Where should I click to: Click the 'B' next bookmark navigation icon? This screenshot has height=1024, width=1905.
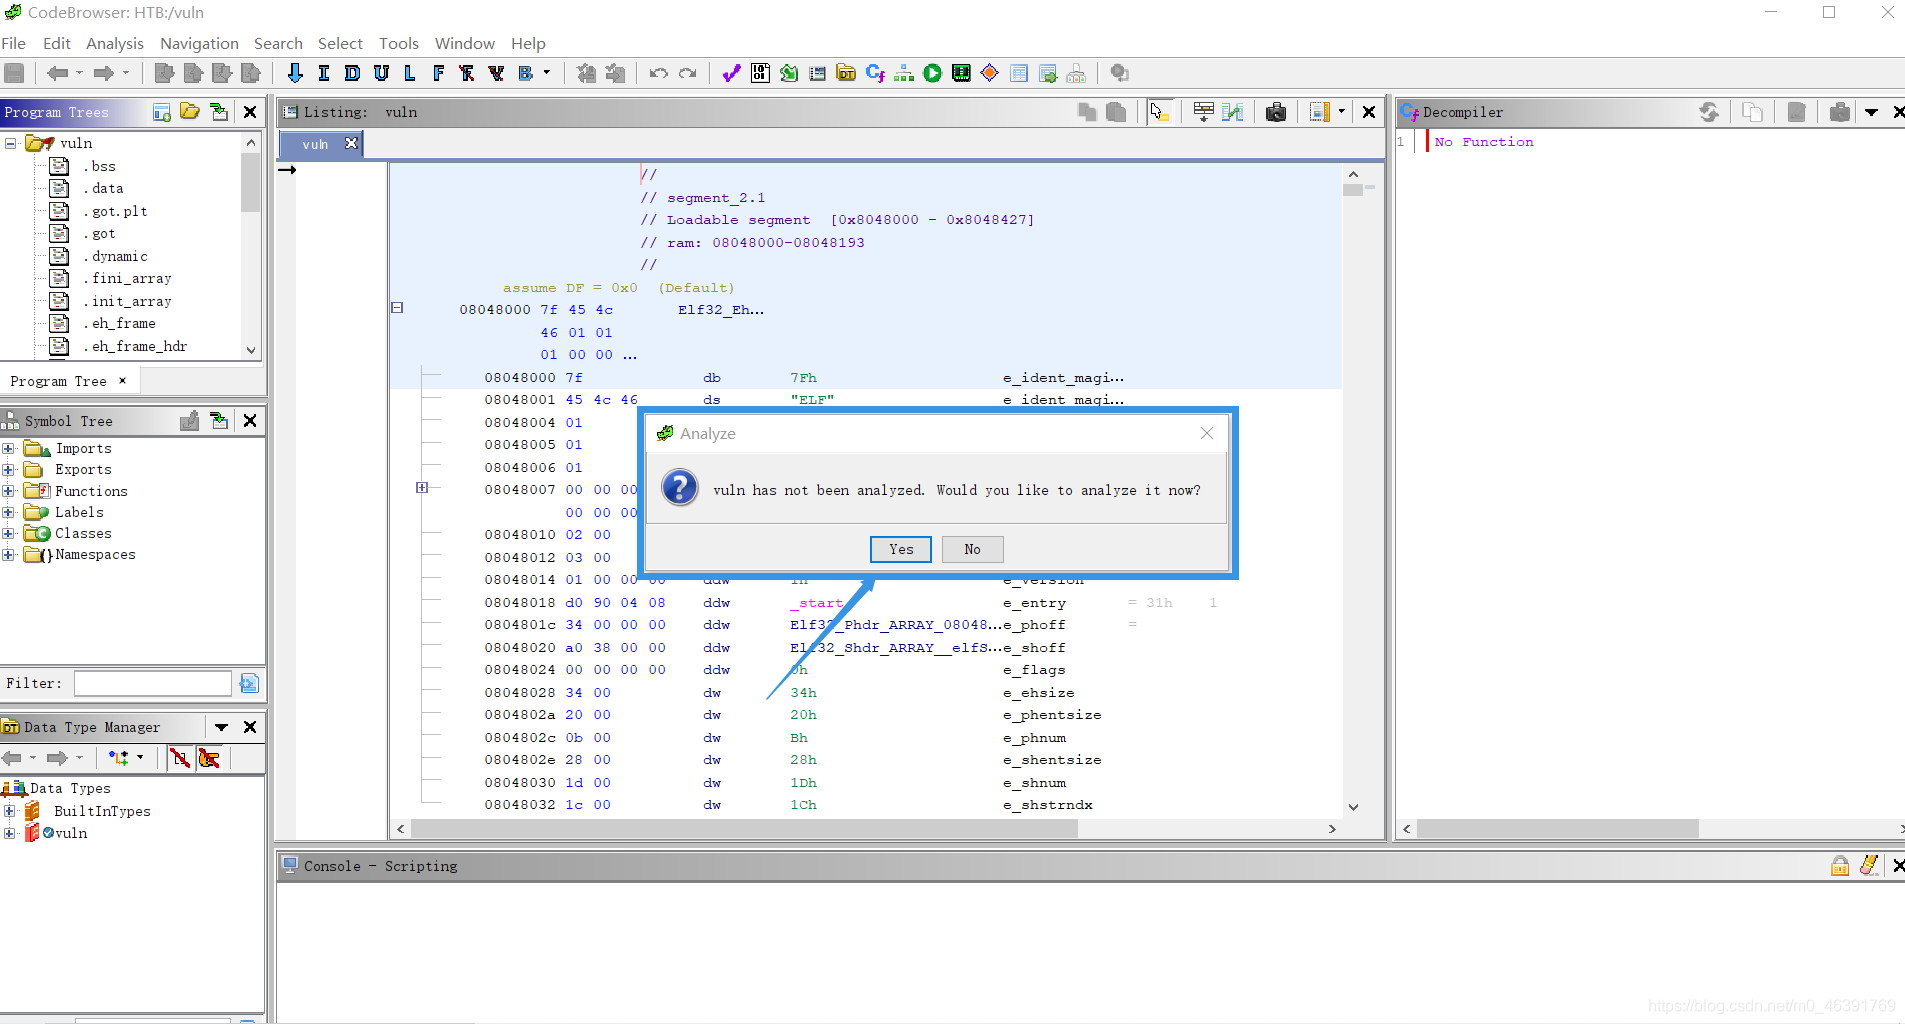pos(525,73)
